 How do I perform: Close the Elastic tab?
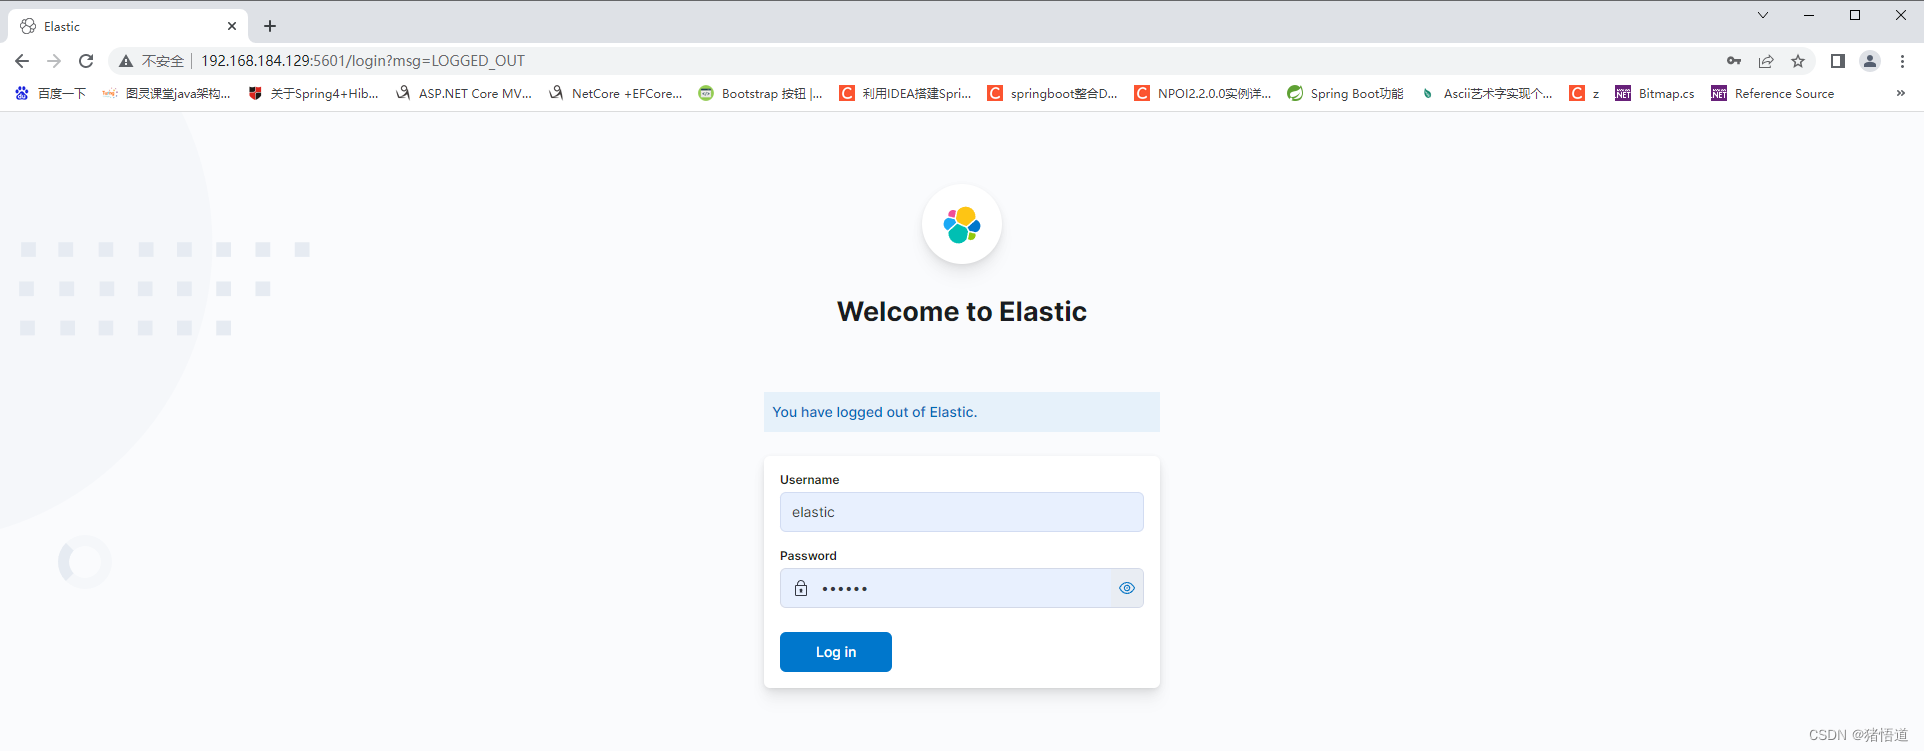232,26
